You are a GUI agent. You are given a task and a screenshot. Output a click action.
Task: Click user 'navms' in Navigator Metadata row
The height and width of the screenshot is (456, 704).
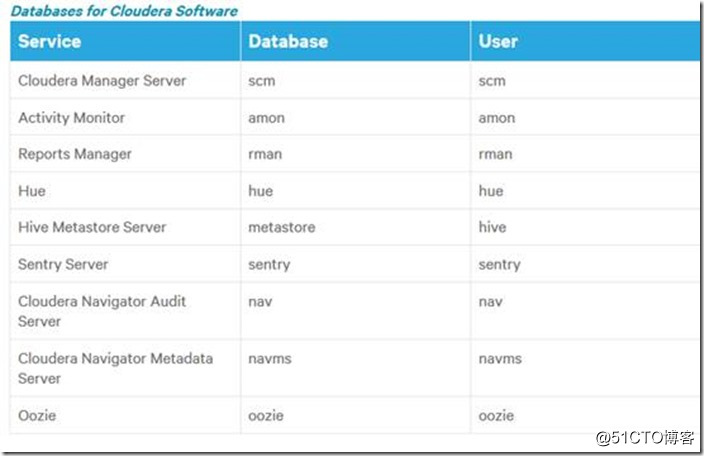click(585, 368)
